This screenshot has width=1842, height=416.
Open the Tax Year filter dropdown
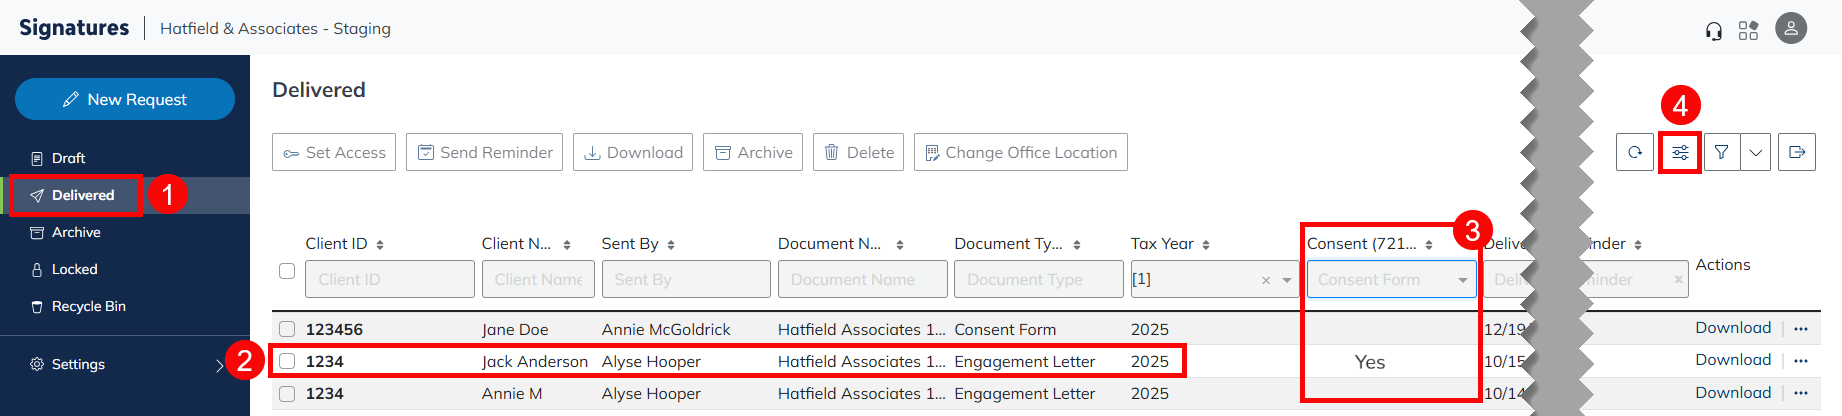click(1286, 280)
